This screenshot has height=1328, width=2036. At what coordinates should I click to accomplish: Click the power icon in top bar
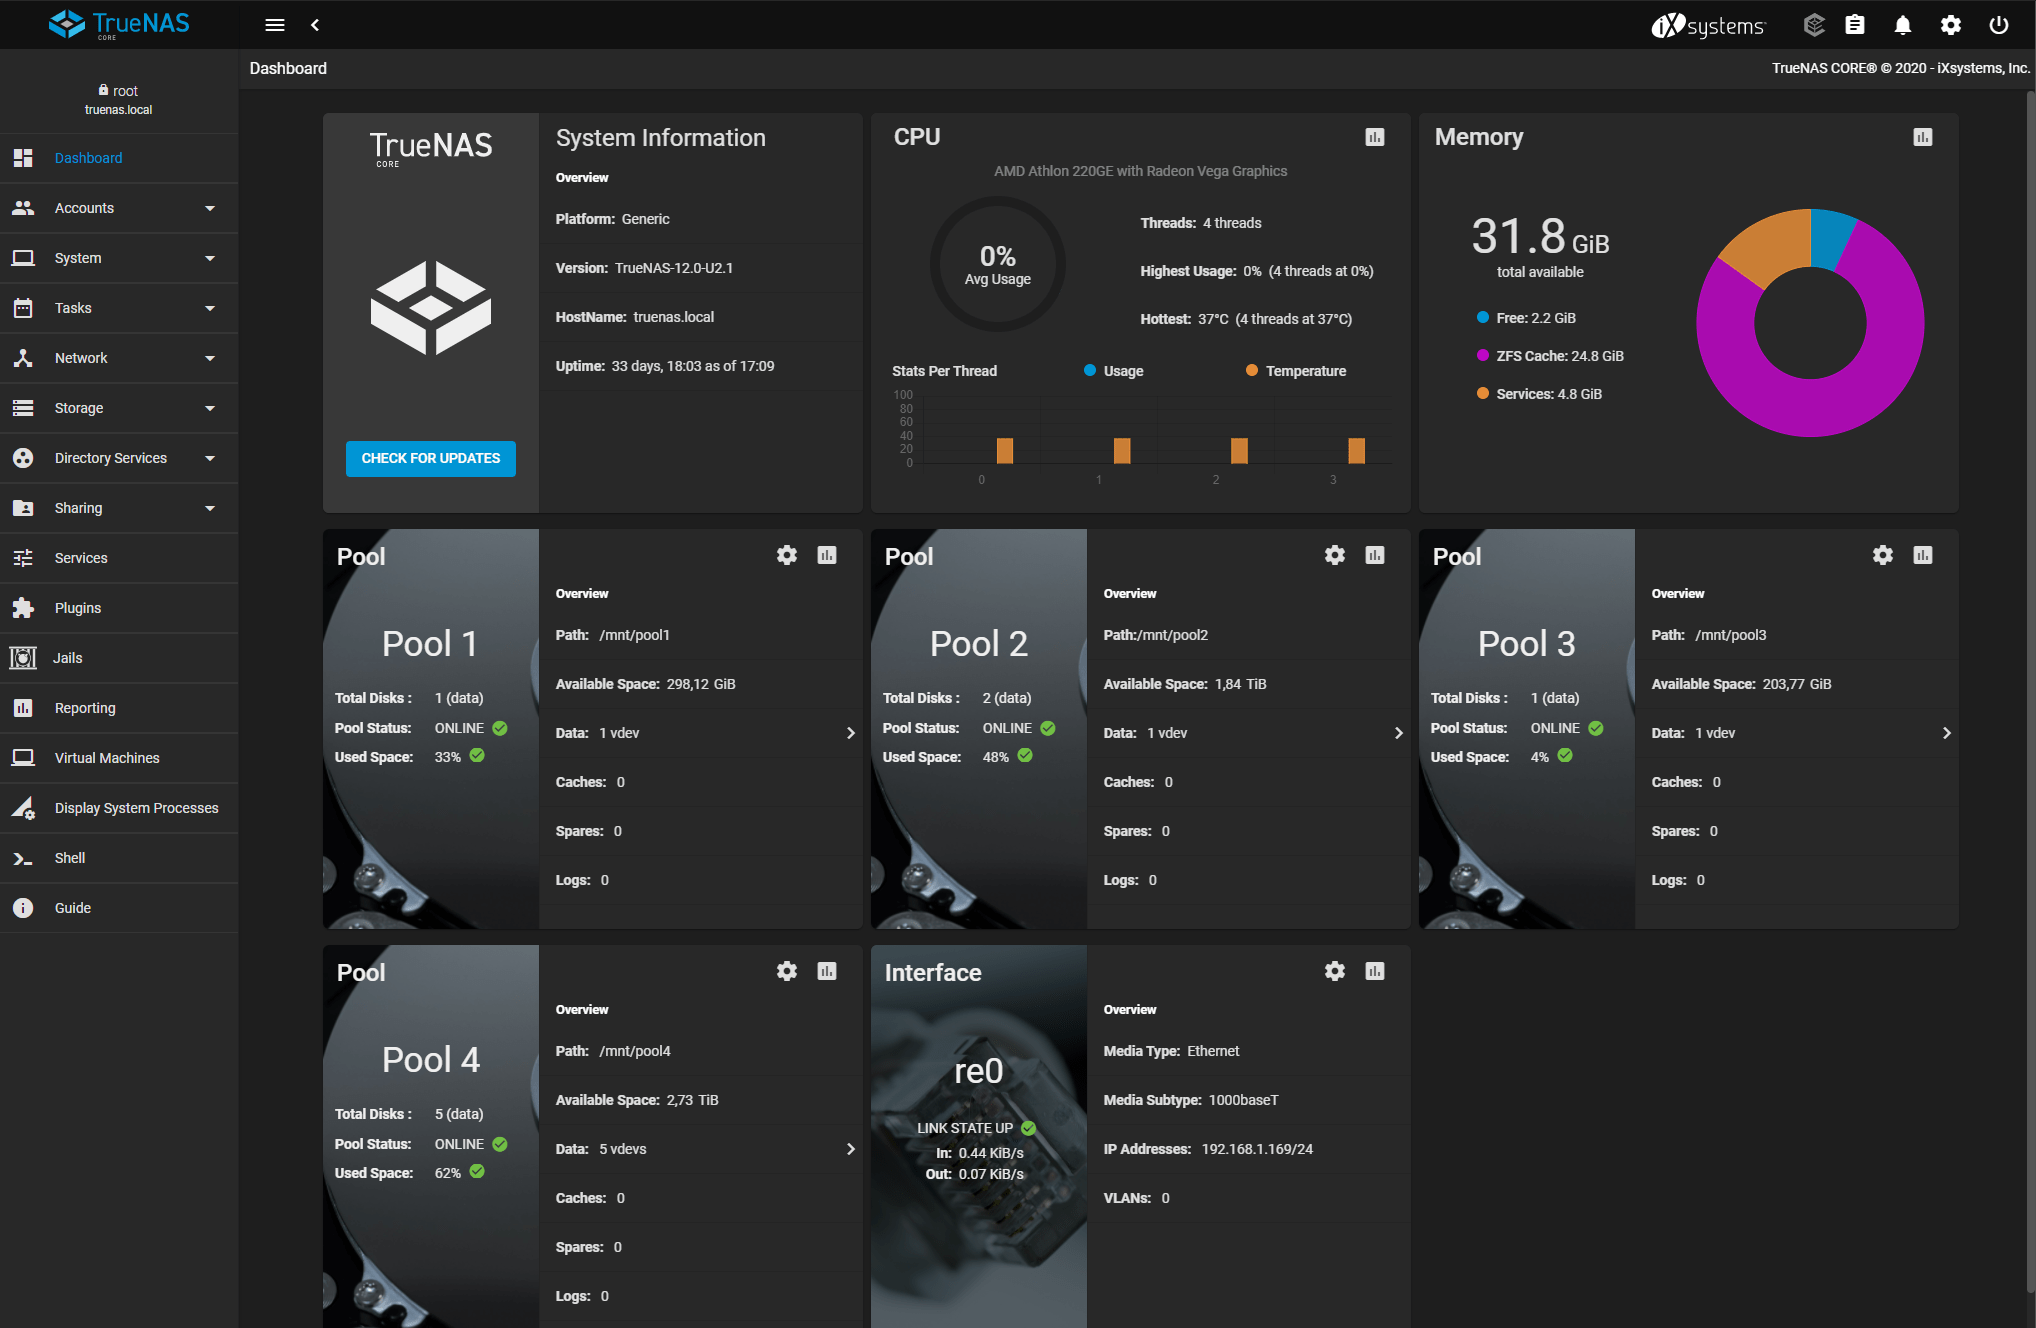[1999, 25]
